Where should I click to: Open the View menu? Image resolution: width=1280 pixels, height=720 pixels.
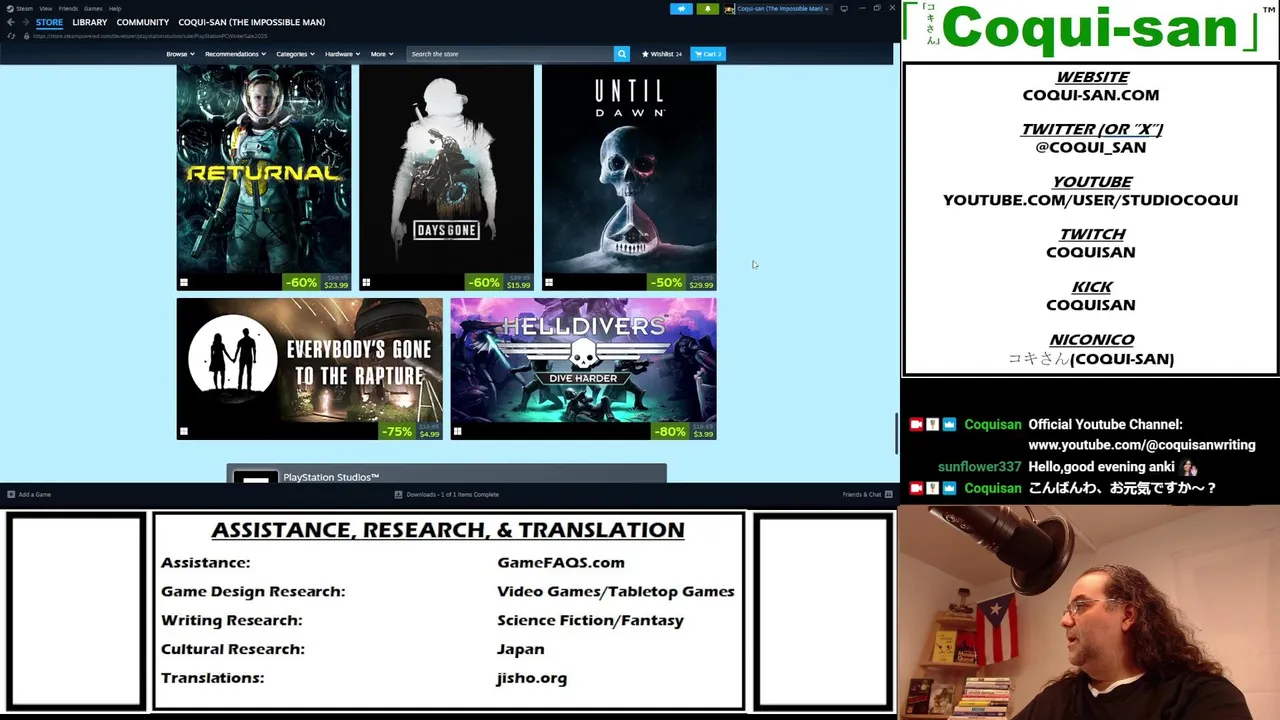46,8
